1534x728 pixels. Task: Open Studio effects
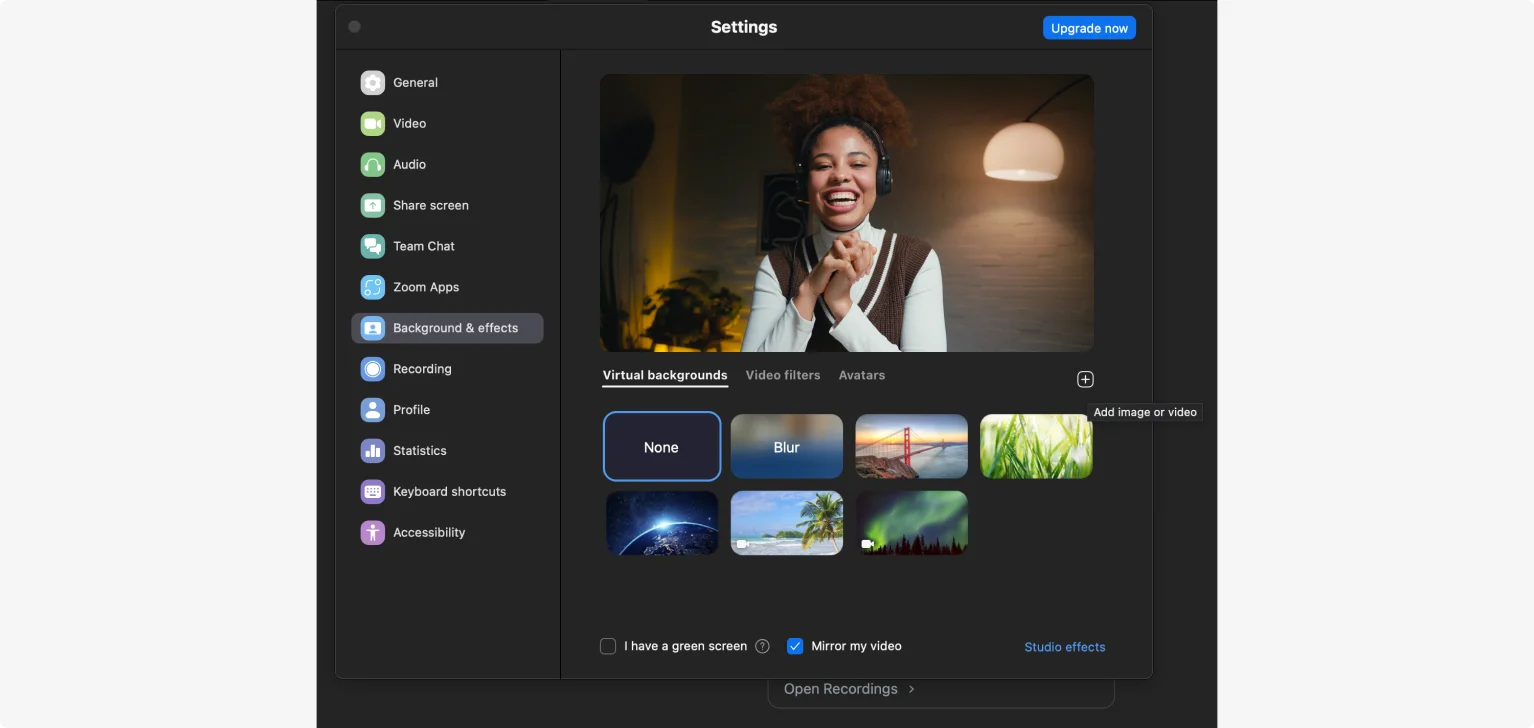click(x=1064, y=646)
